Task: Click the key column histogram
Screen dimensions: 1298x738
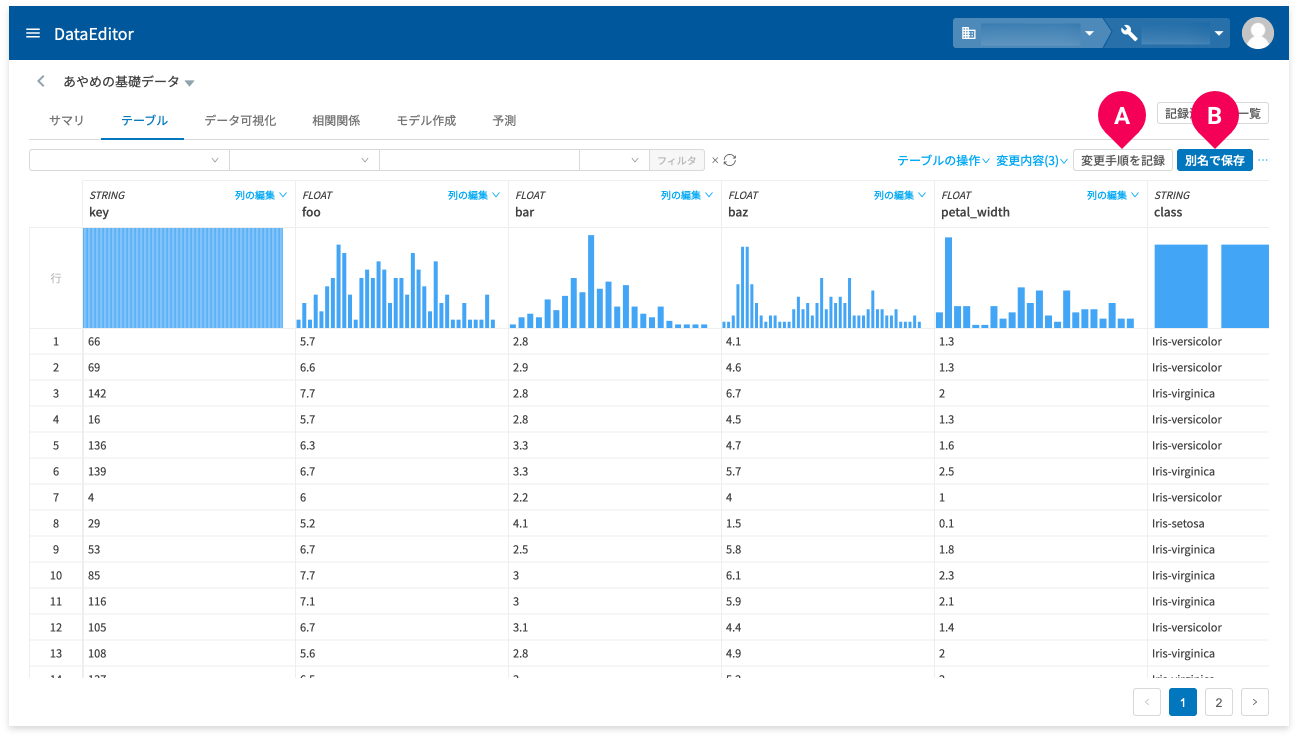Action: pyautogui.click(x=183, y=278)
